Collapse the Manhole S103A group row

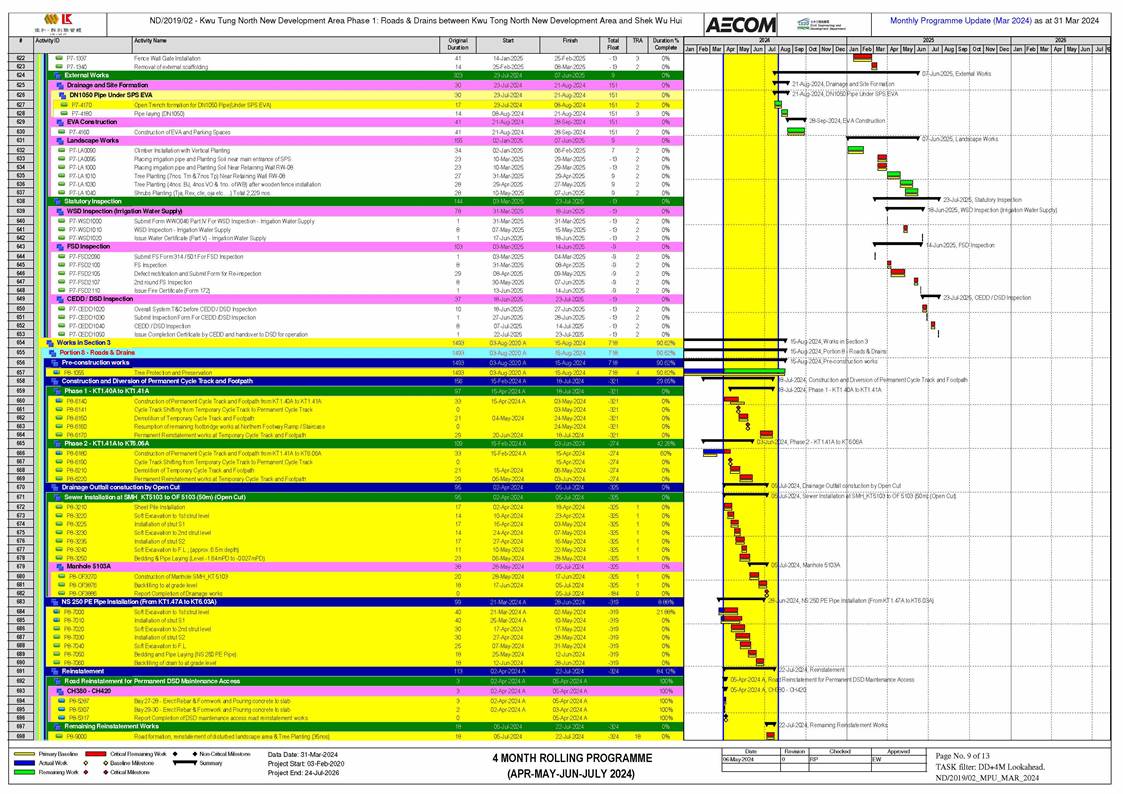pos(58,566)
